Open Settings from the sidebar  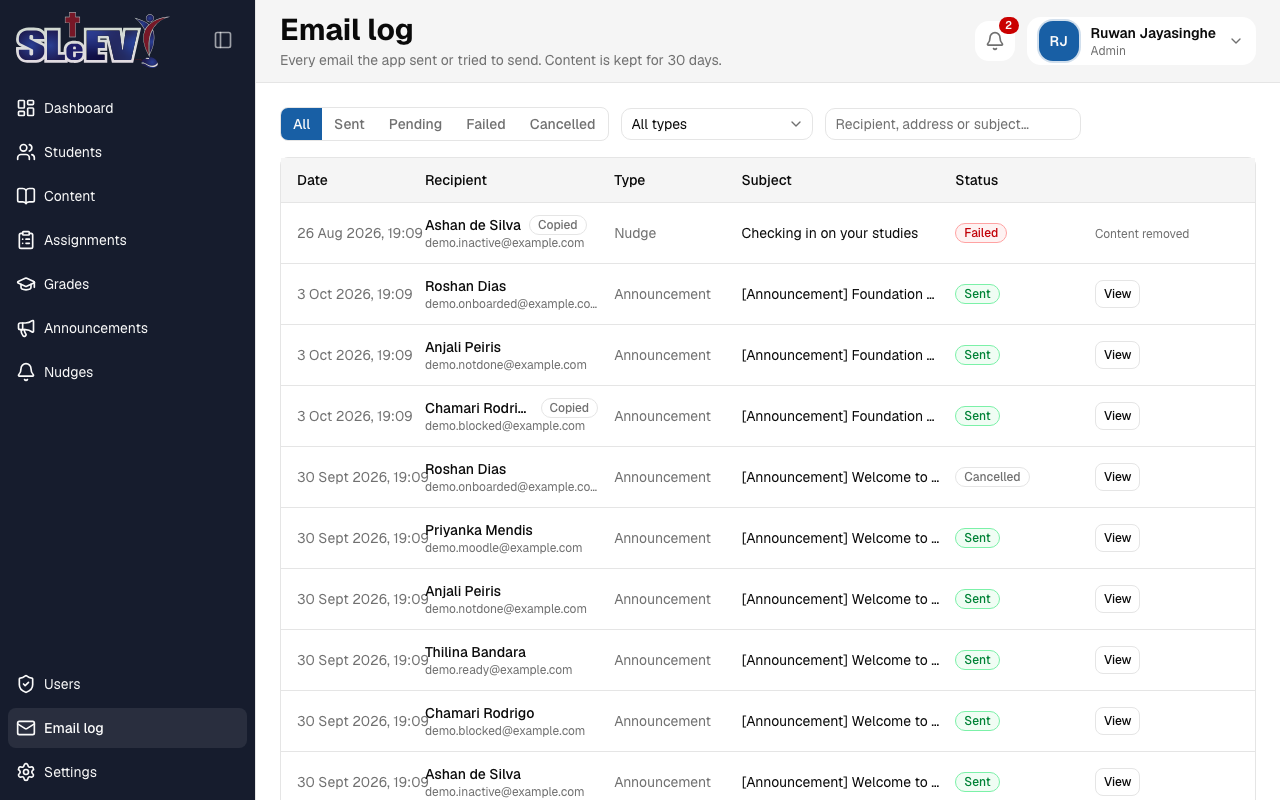pyautogui.click(x=127, y=772)
